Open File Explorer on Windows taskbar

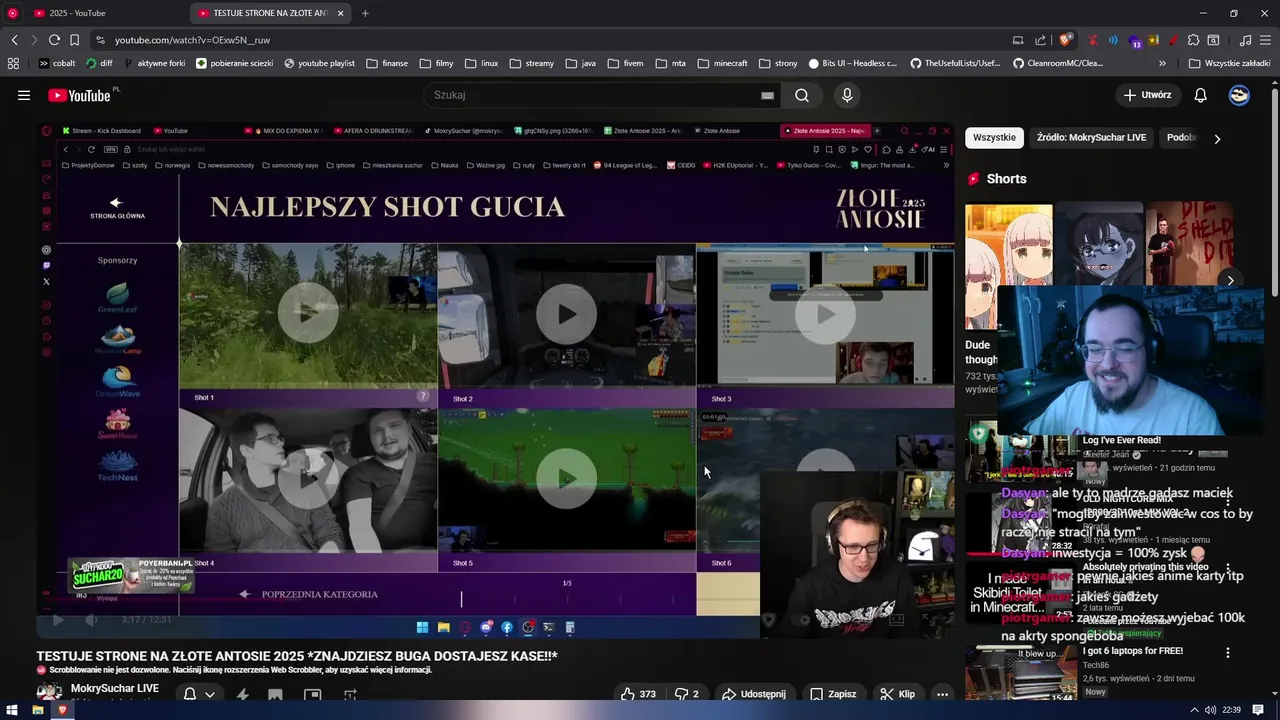(x=37, y=710)
